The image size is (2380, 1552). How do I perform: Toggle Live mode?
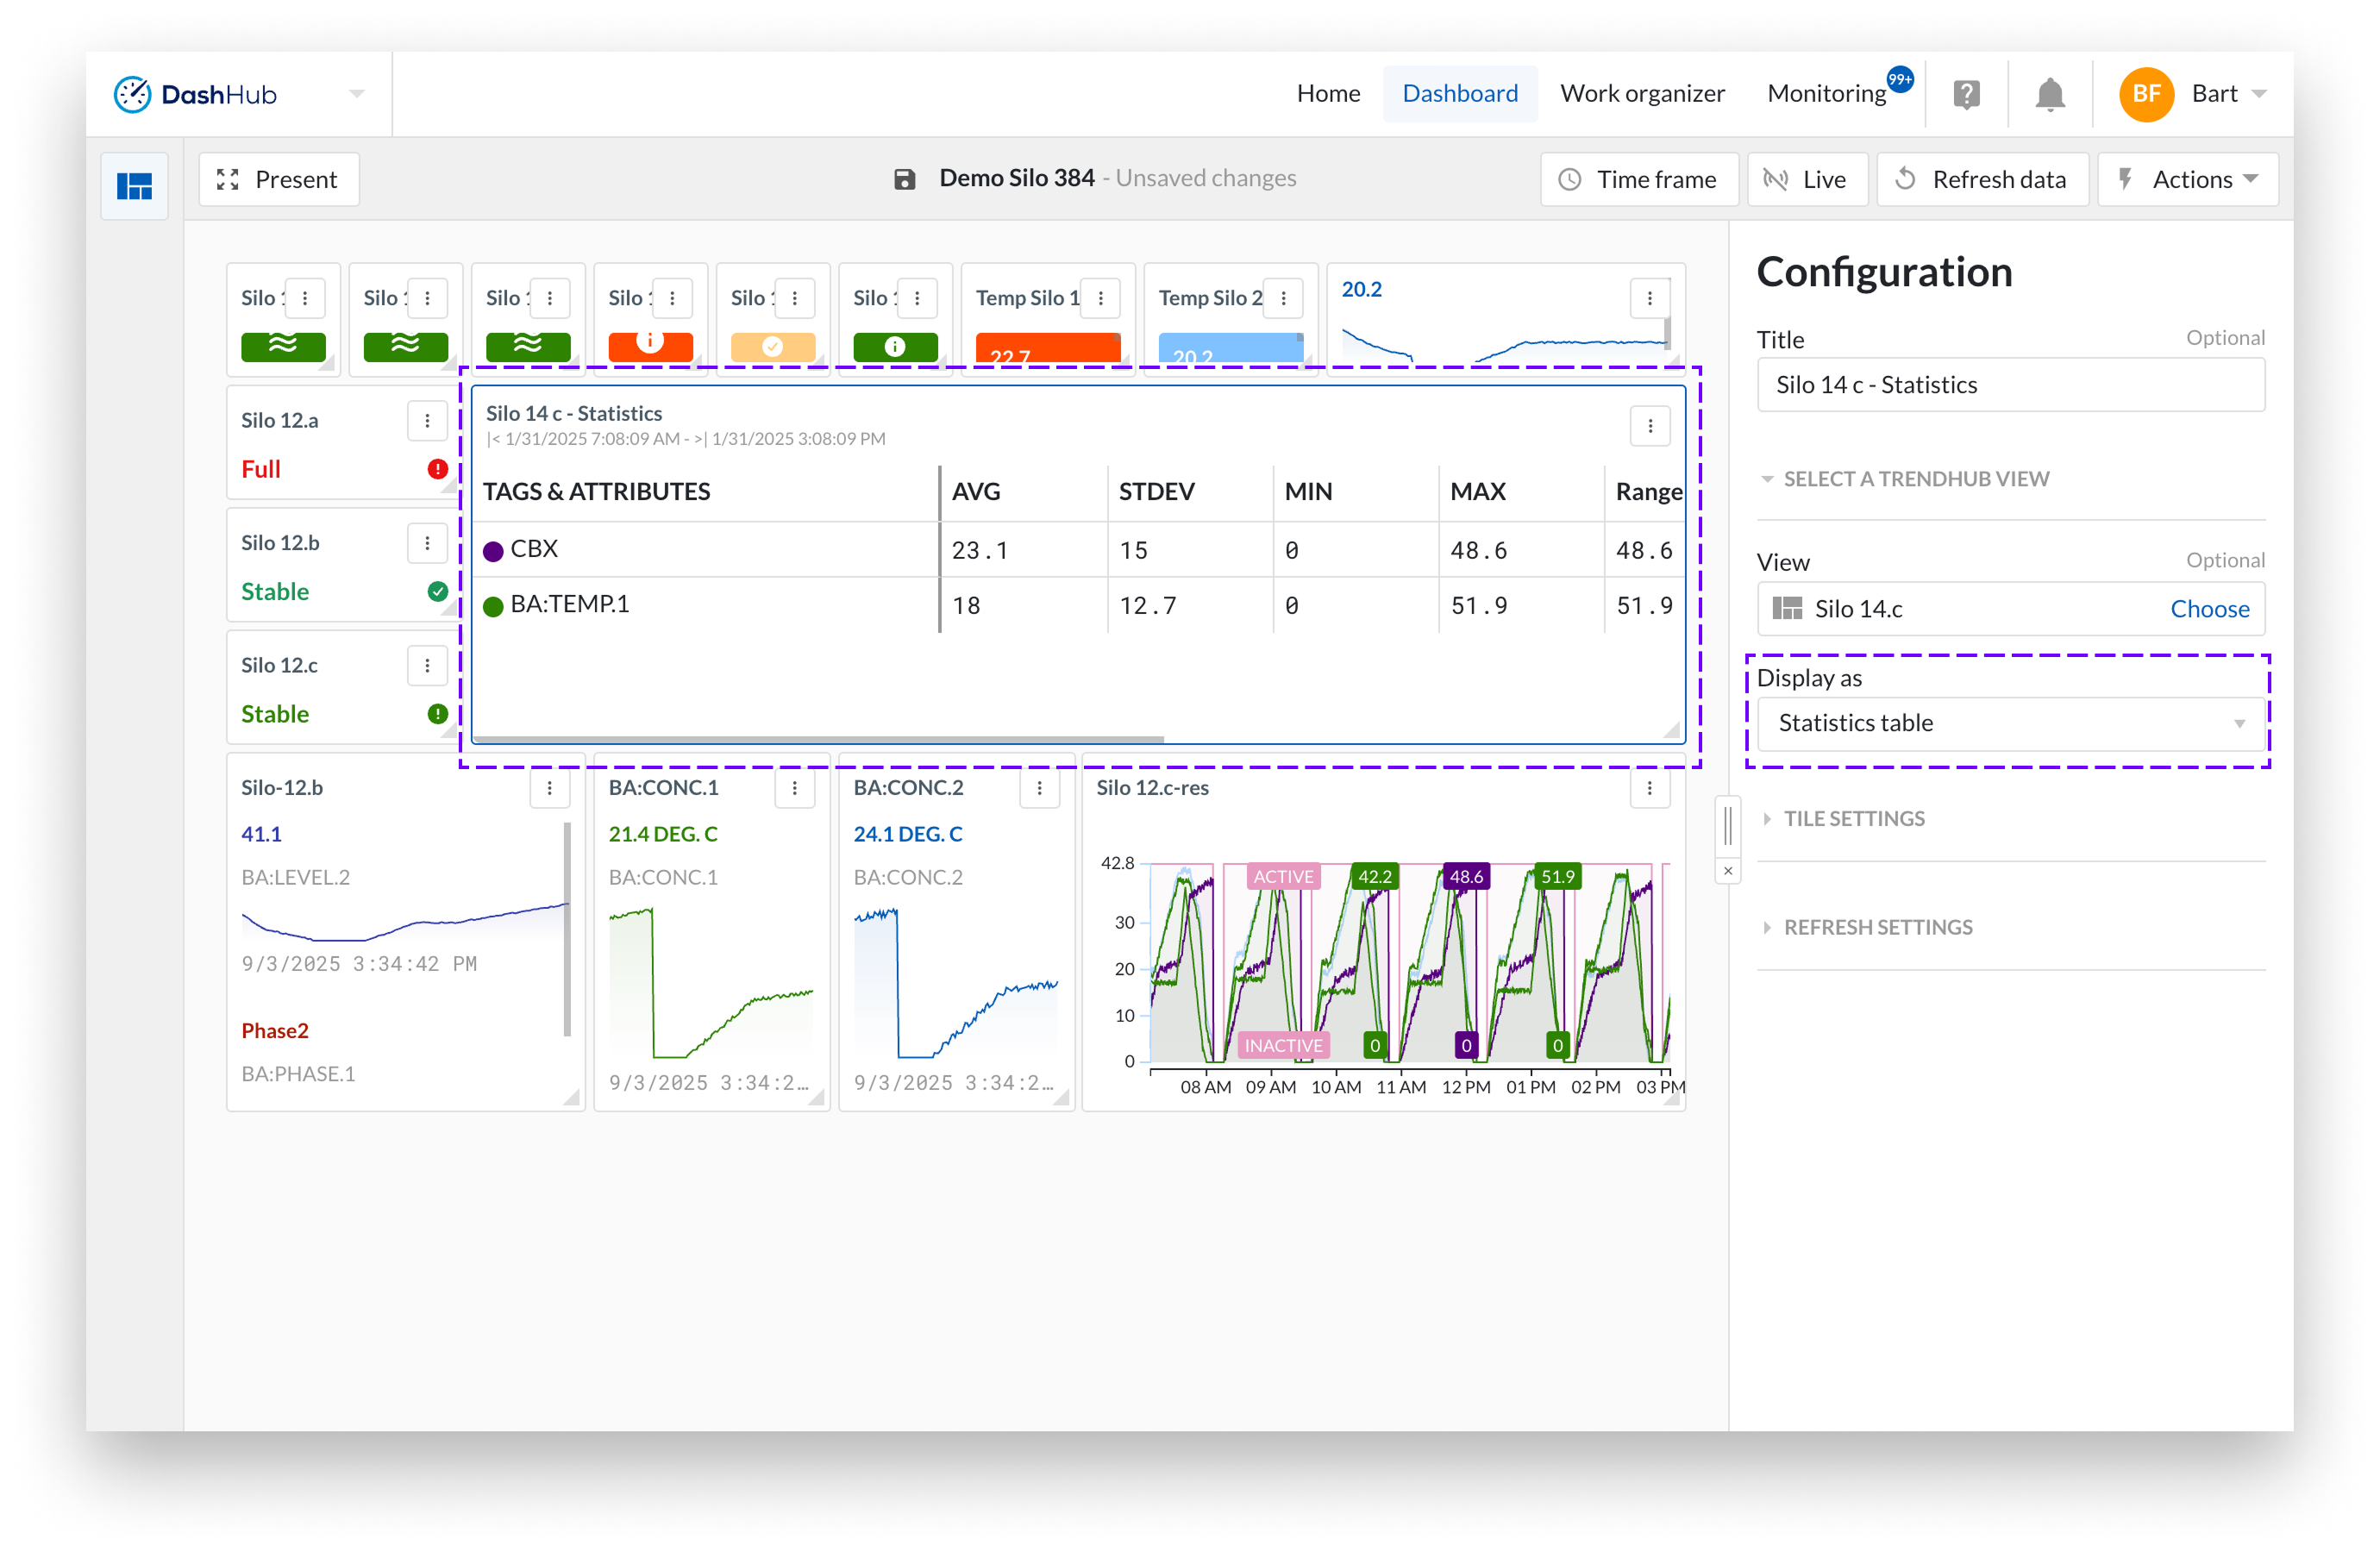pyautogui.click(x=1806, y=180)
